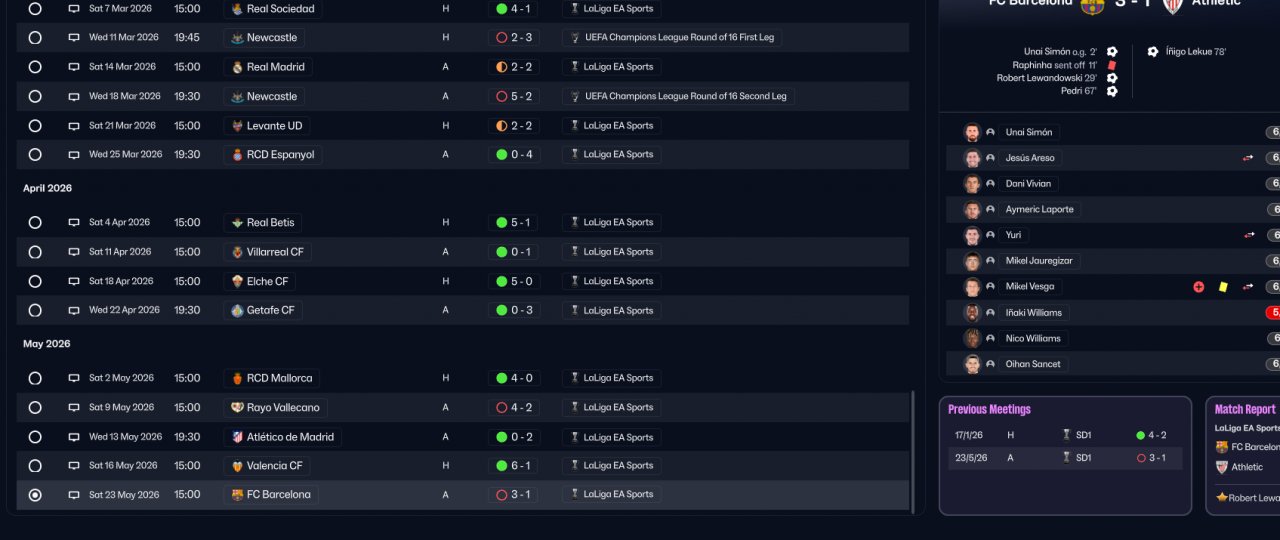Click the red injury cross icon for Mikel Vesga
Viewport: 1280px width, 540px height.
pyautogui.click(x=1199, y=287)
